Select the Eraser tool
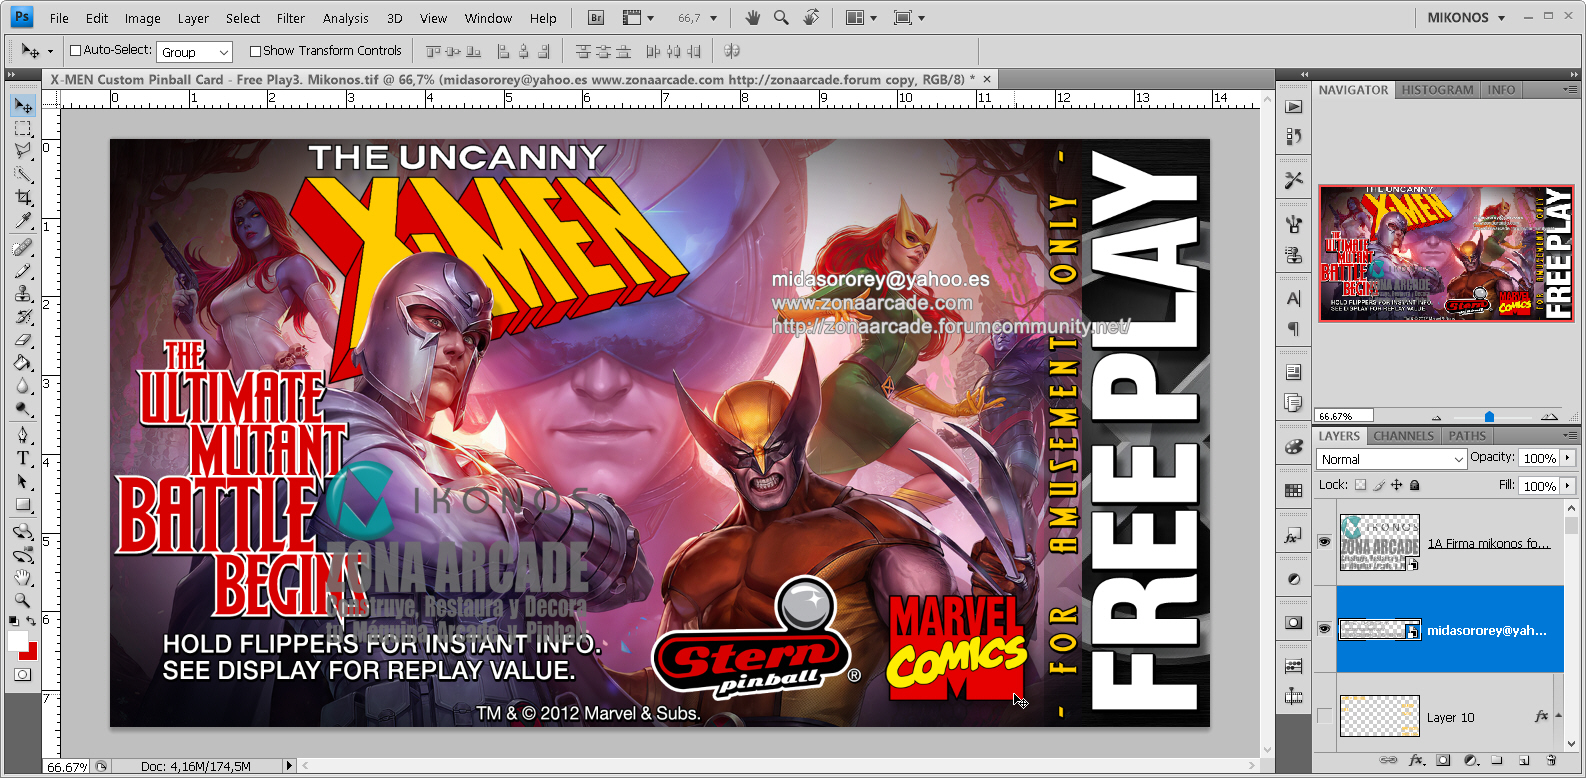Viewport: 1586px width, 778px height. [23, 339]
